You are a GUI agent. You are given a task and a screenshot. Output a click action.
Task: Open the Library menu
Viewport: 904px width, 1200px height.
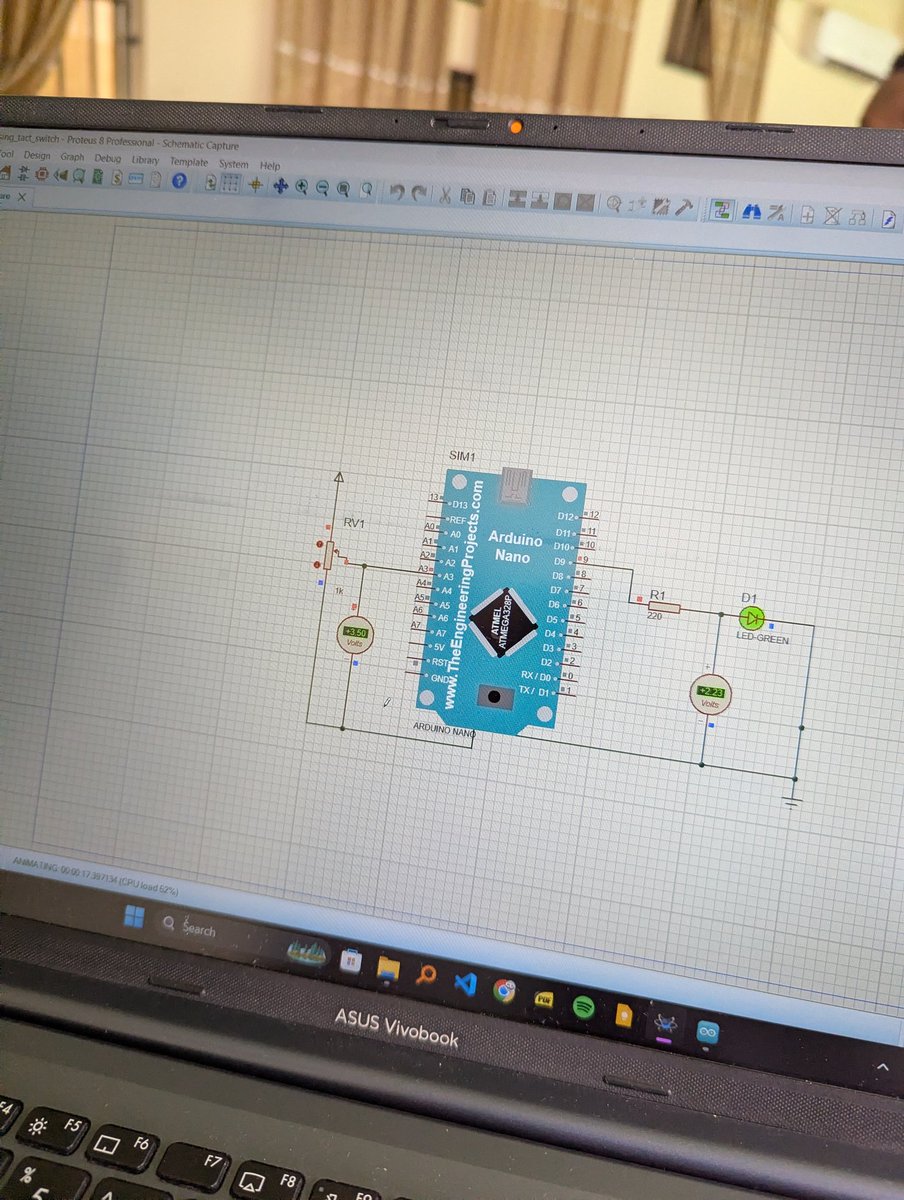[146, 160]
